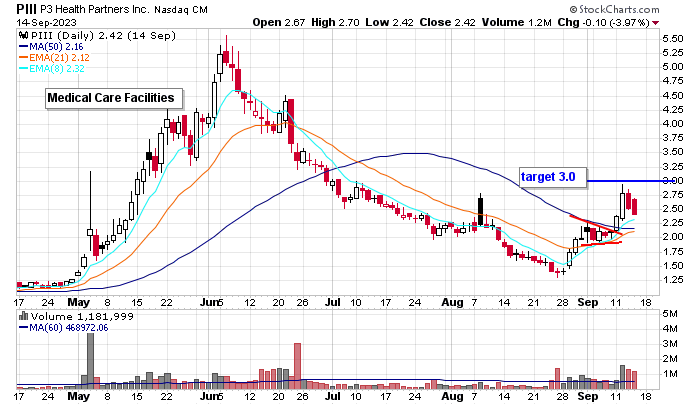700x405 pixels.
Task: Click the volume bar icon beside Volume 1,181,999
Action: 24,316
